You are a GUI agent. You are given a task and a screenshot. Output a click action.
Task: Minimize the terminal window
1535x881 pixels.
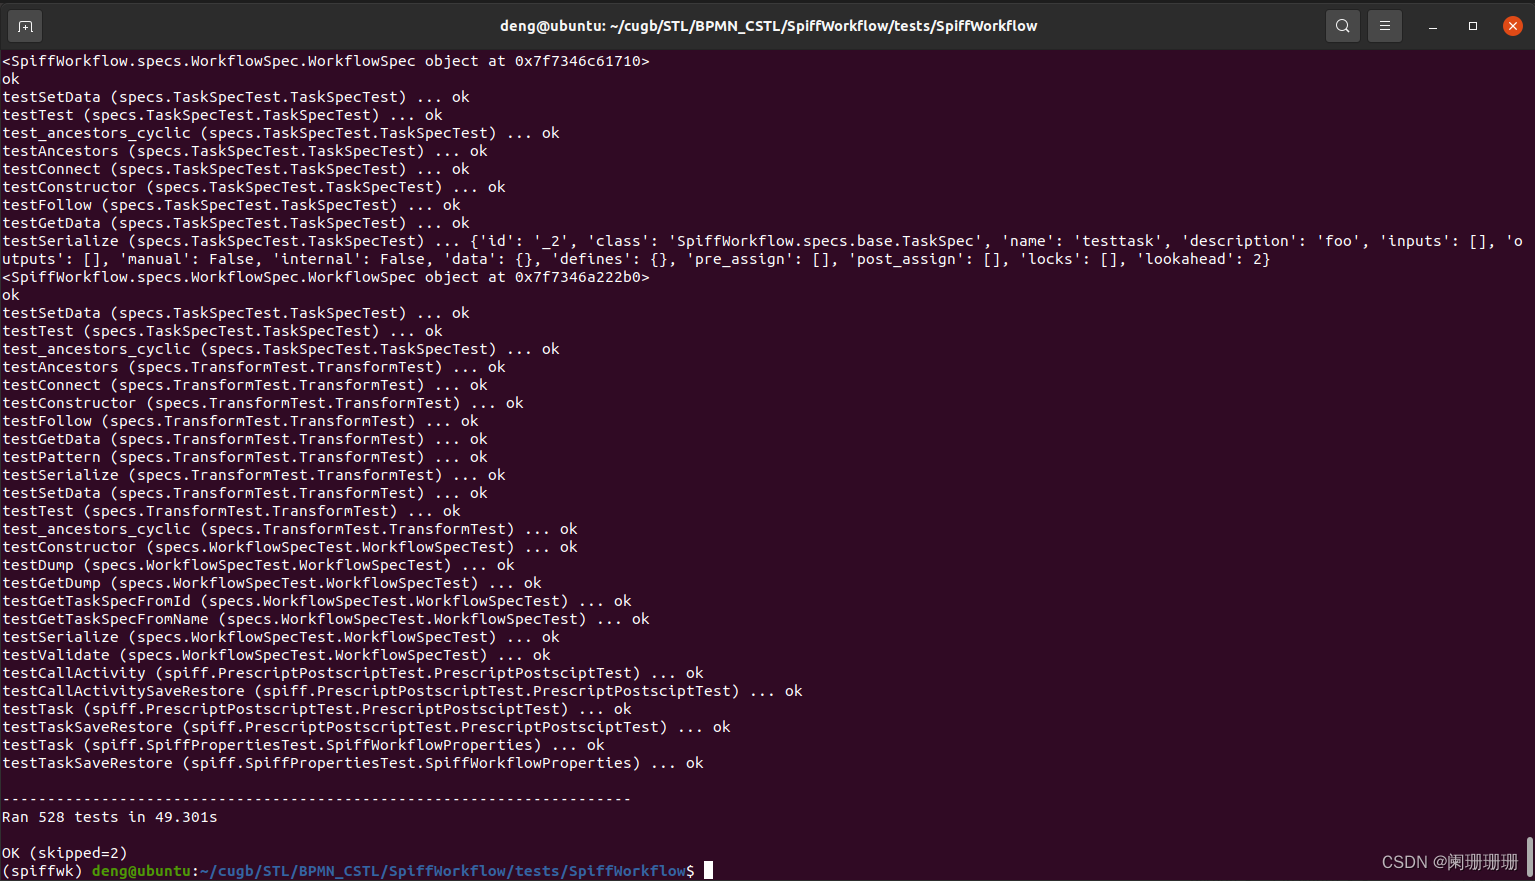1432,26
